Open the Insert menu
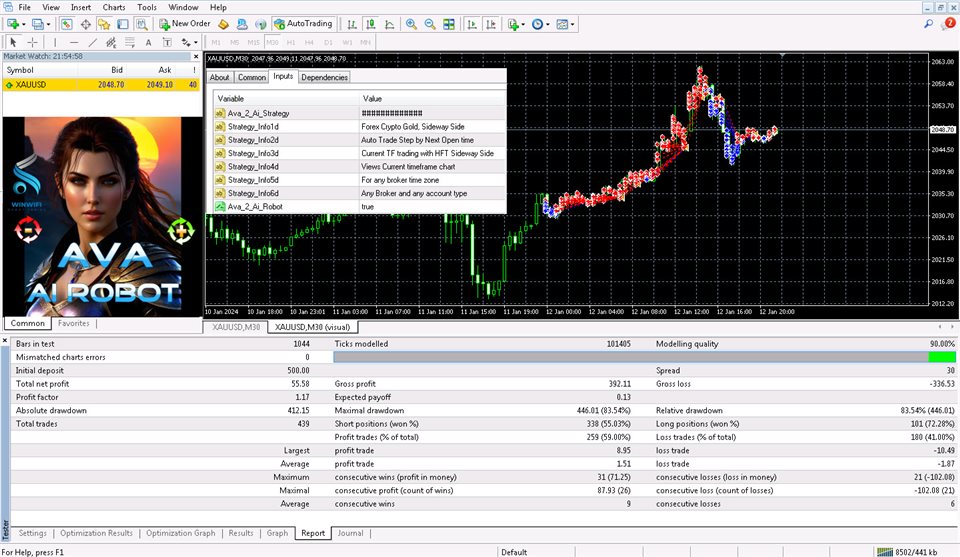The height and width of the screenshot is (557, 960). pos(81,7)
